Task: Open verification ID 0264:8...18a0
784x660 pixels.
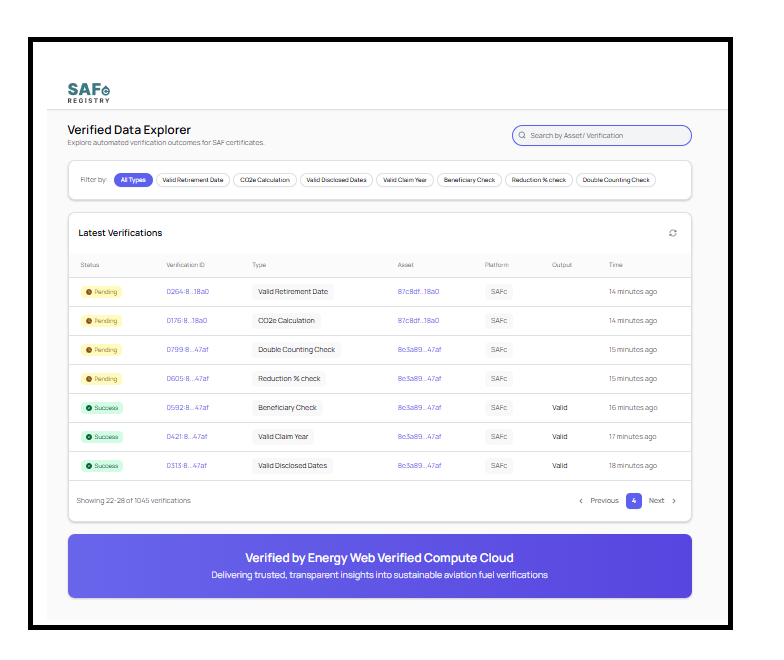Action: [x=188, y=292]
